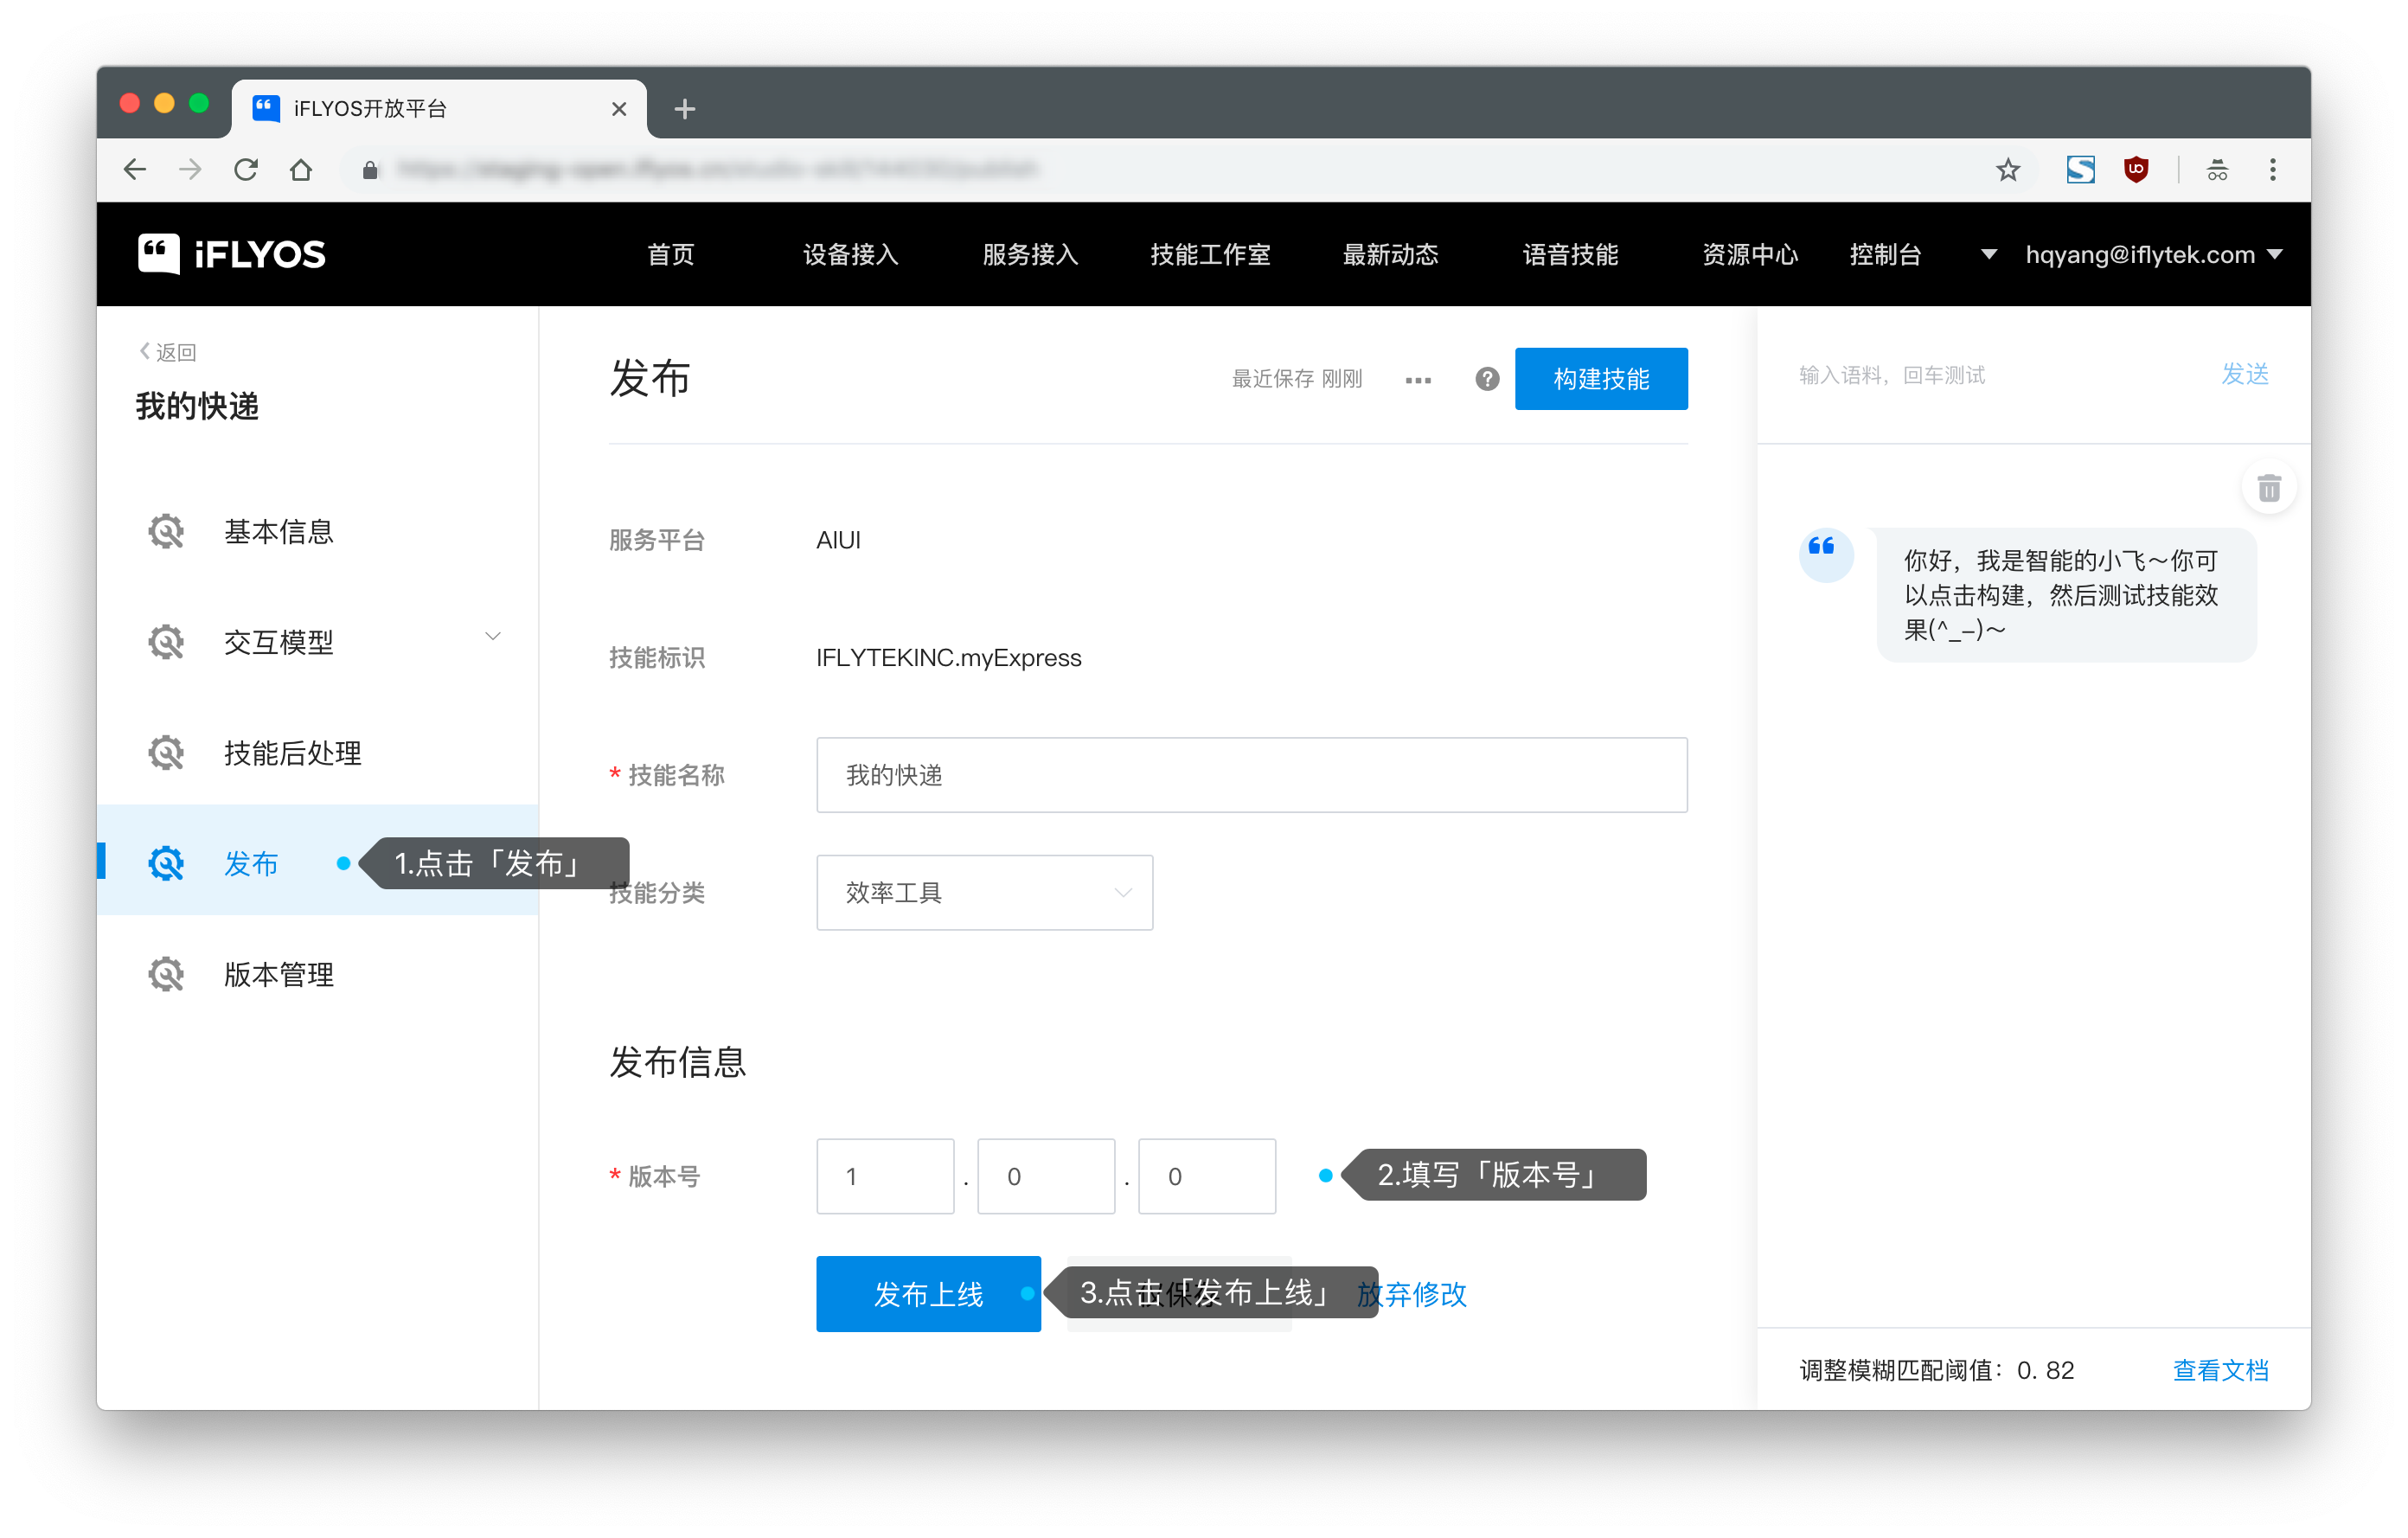
Task: Go to 首页 in top navigation
Action: 671,254
